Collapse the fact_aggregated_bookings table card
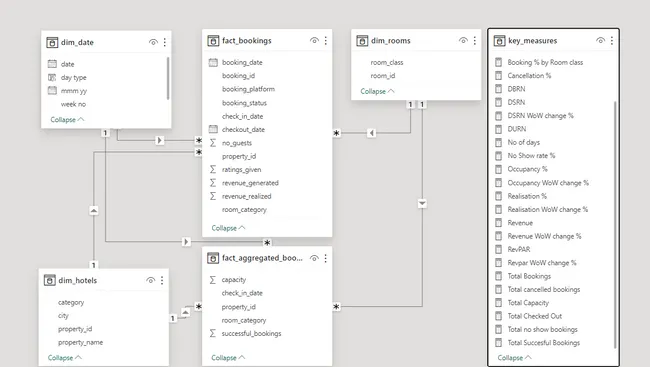This screenshot has height=367, width=650. [228, 357]
